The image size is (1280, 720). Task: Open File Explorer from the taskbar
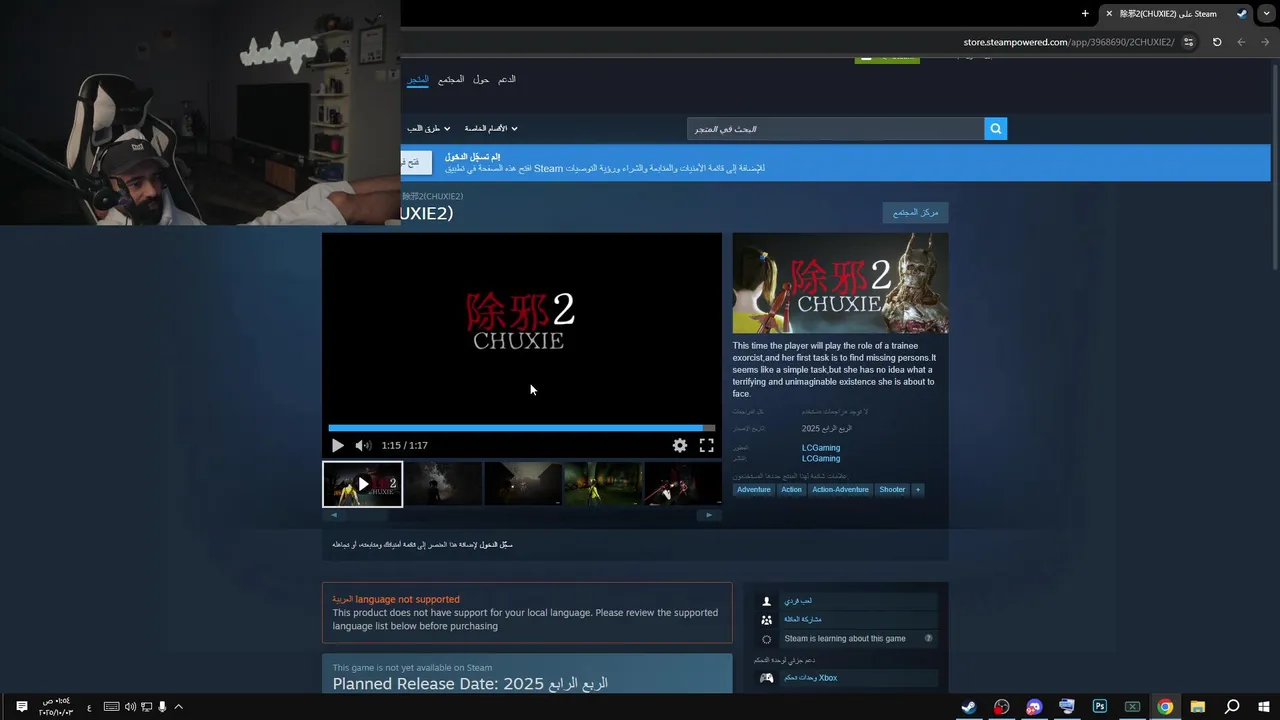[x=1198, y=707]
